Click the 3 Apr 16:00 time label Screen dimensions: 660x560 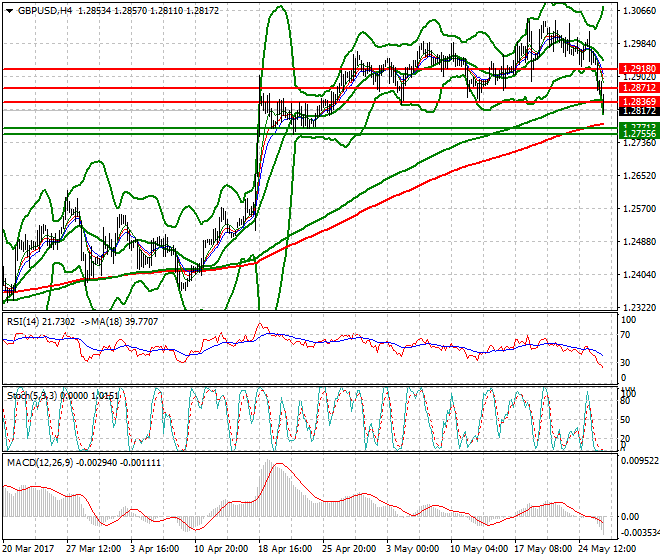click(x=154, y=549)
